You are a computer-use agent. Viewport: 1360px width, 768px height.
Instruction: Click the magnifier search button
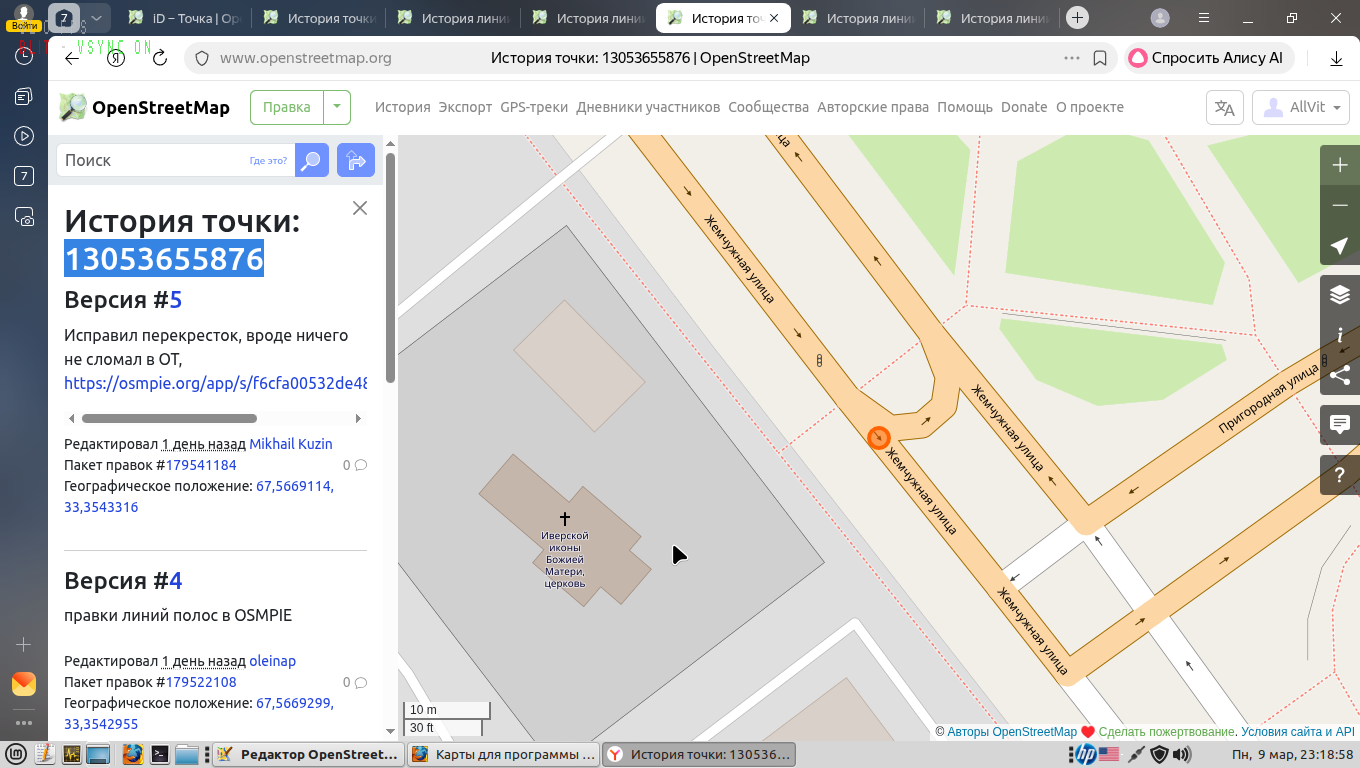coord(312,160)
